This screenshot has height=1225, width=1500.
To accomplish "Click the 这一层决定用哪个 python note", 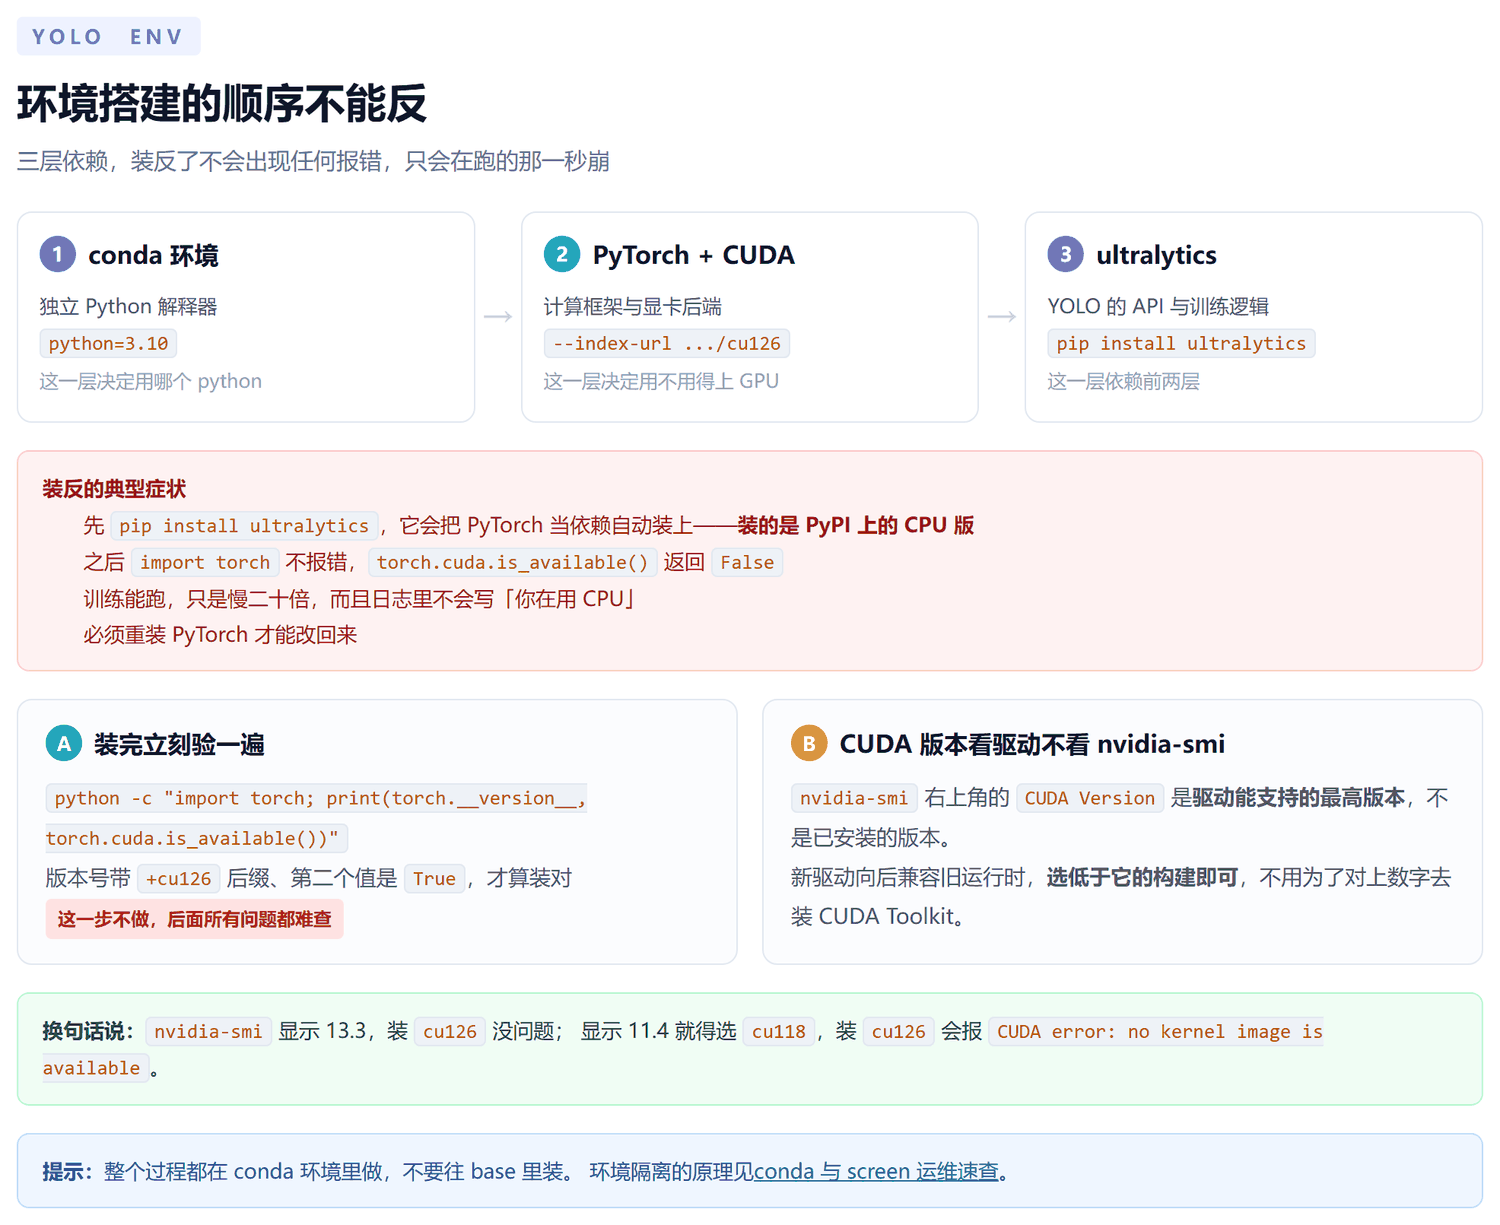I will point(151,381).
